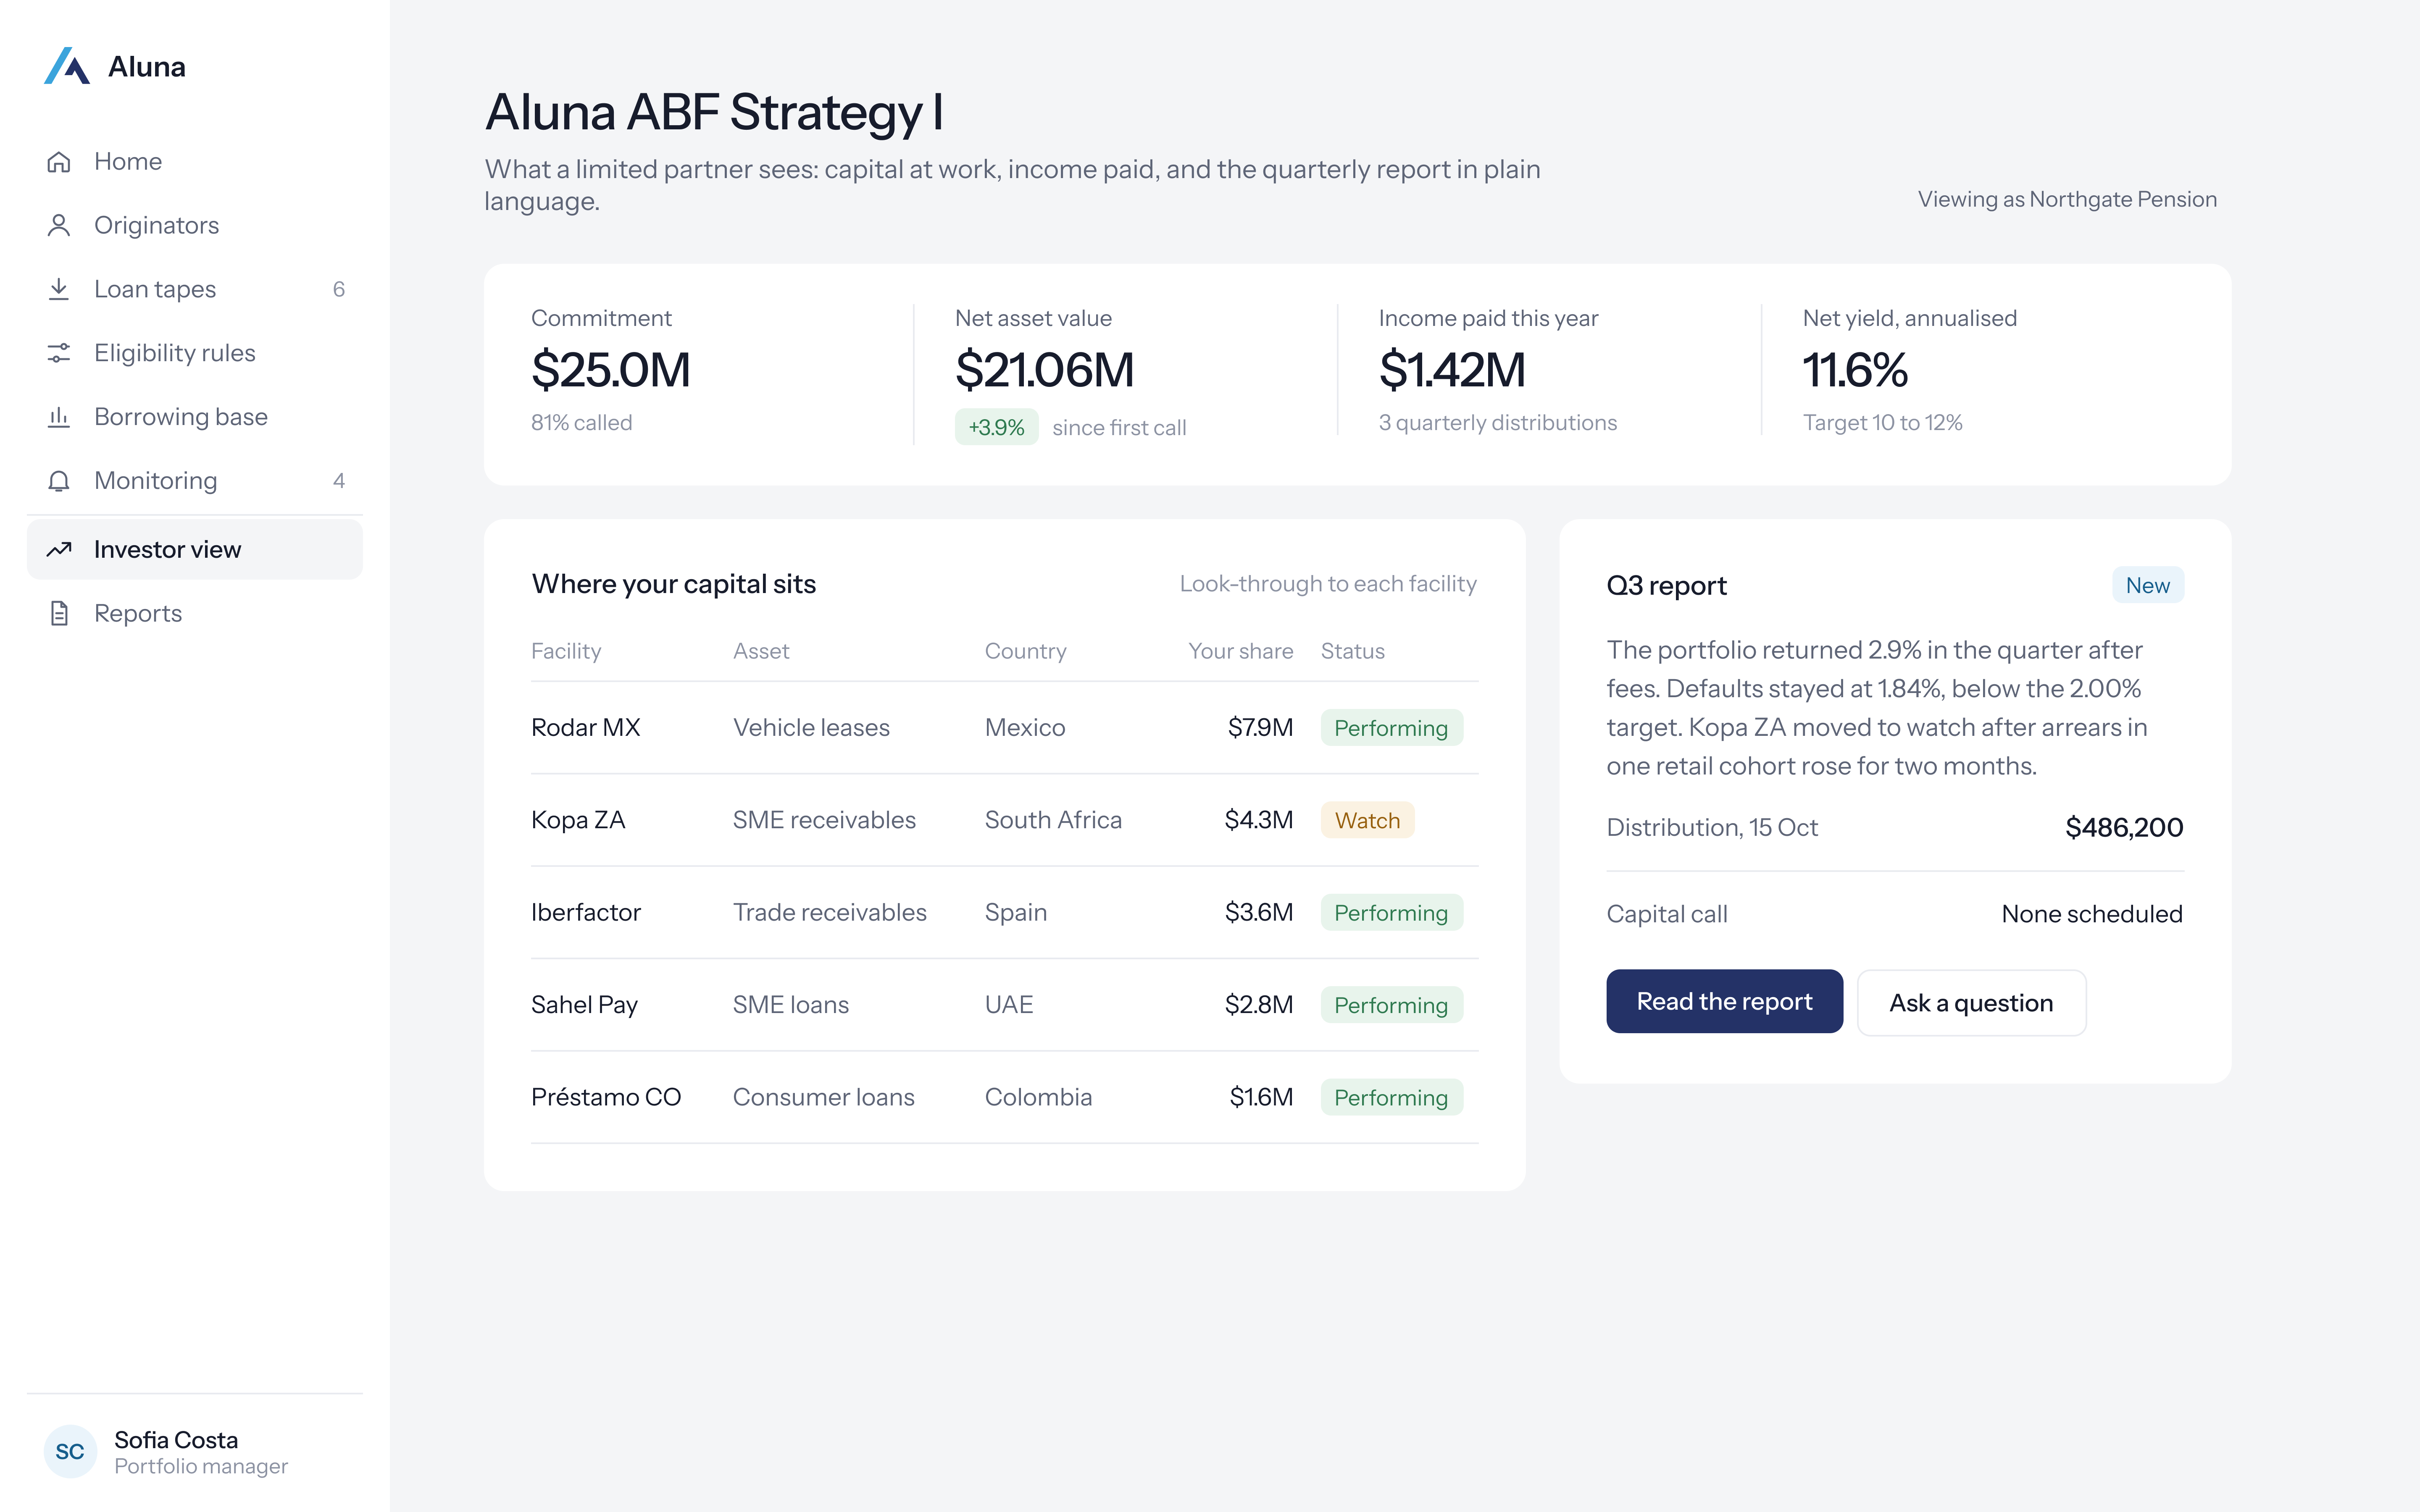Viewport: 2420px width, 1512px height.
Task: Open Borrowing base page
Action: pyautogui.click(x=195, y=417)
